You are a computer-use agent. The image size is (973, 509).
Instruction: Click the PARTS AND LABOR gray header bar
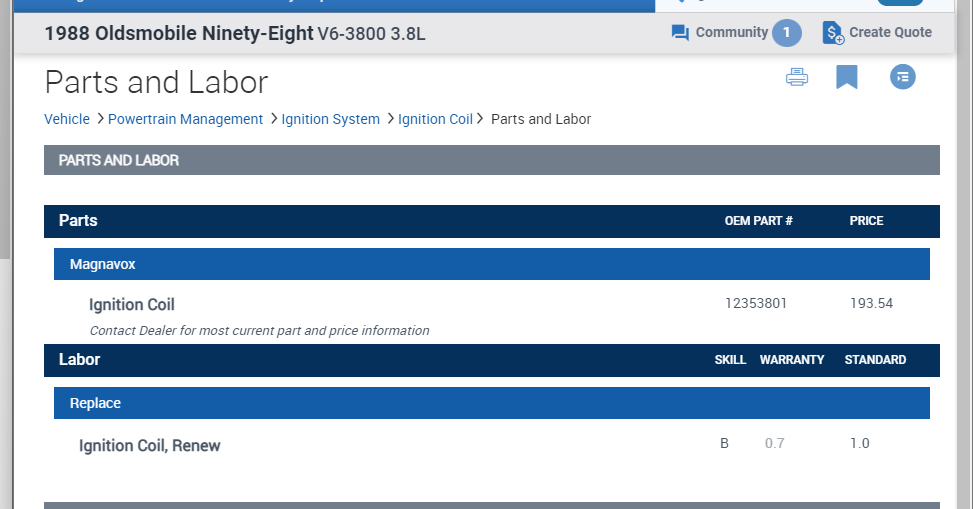491,160
